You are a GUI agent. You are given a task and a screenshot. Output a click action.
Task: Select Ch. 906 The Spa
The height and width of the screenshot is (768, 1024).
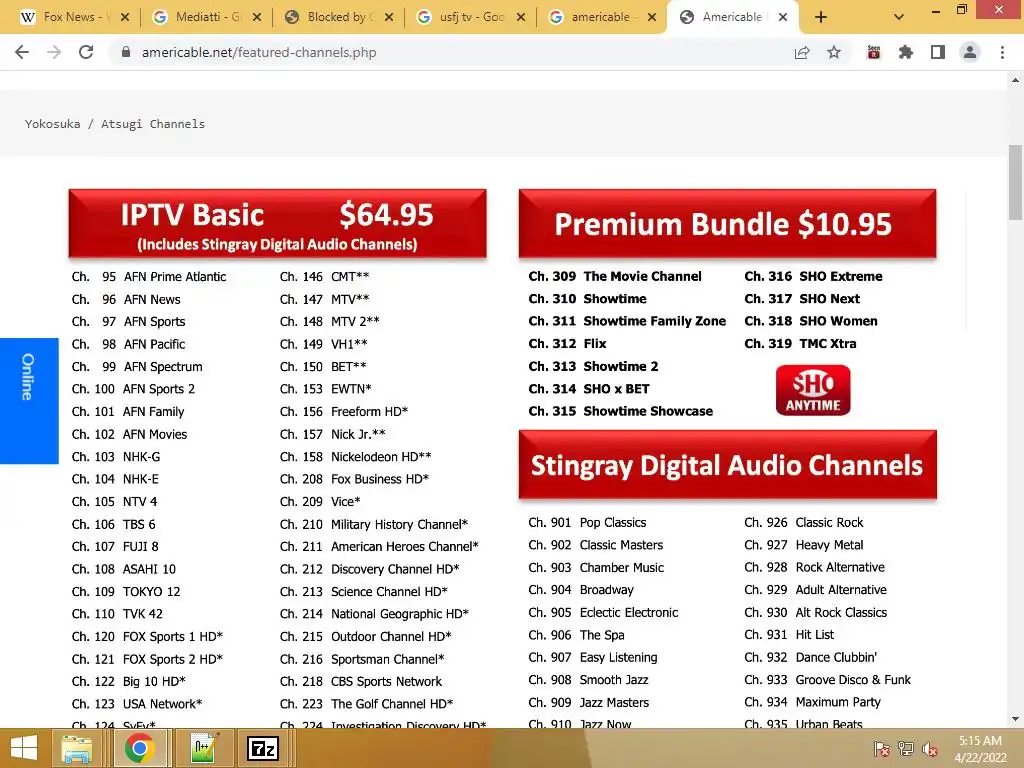pos(576,635)
